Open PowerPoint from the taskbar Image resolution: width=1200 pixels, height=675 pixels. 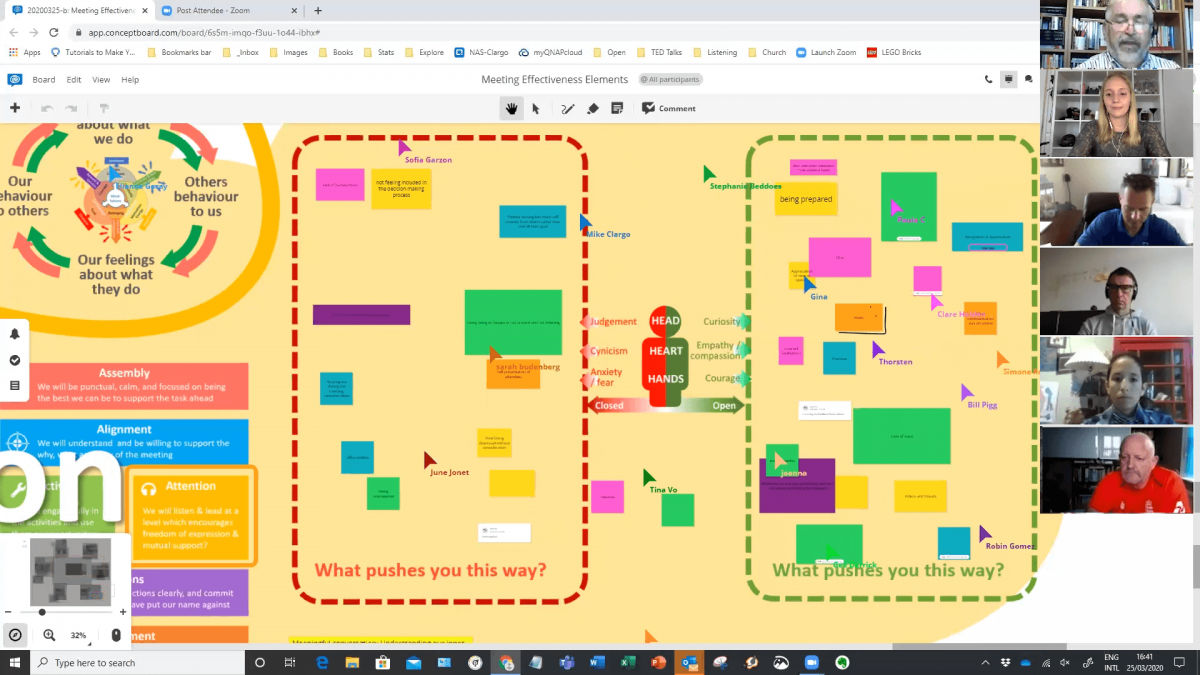point(658,662)
